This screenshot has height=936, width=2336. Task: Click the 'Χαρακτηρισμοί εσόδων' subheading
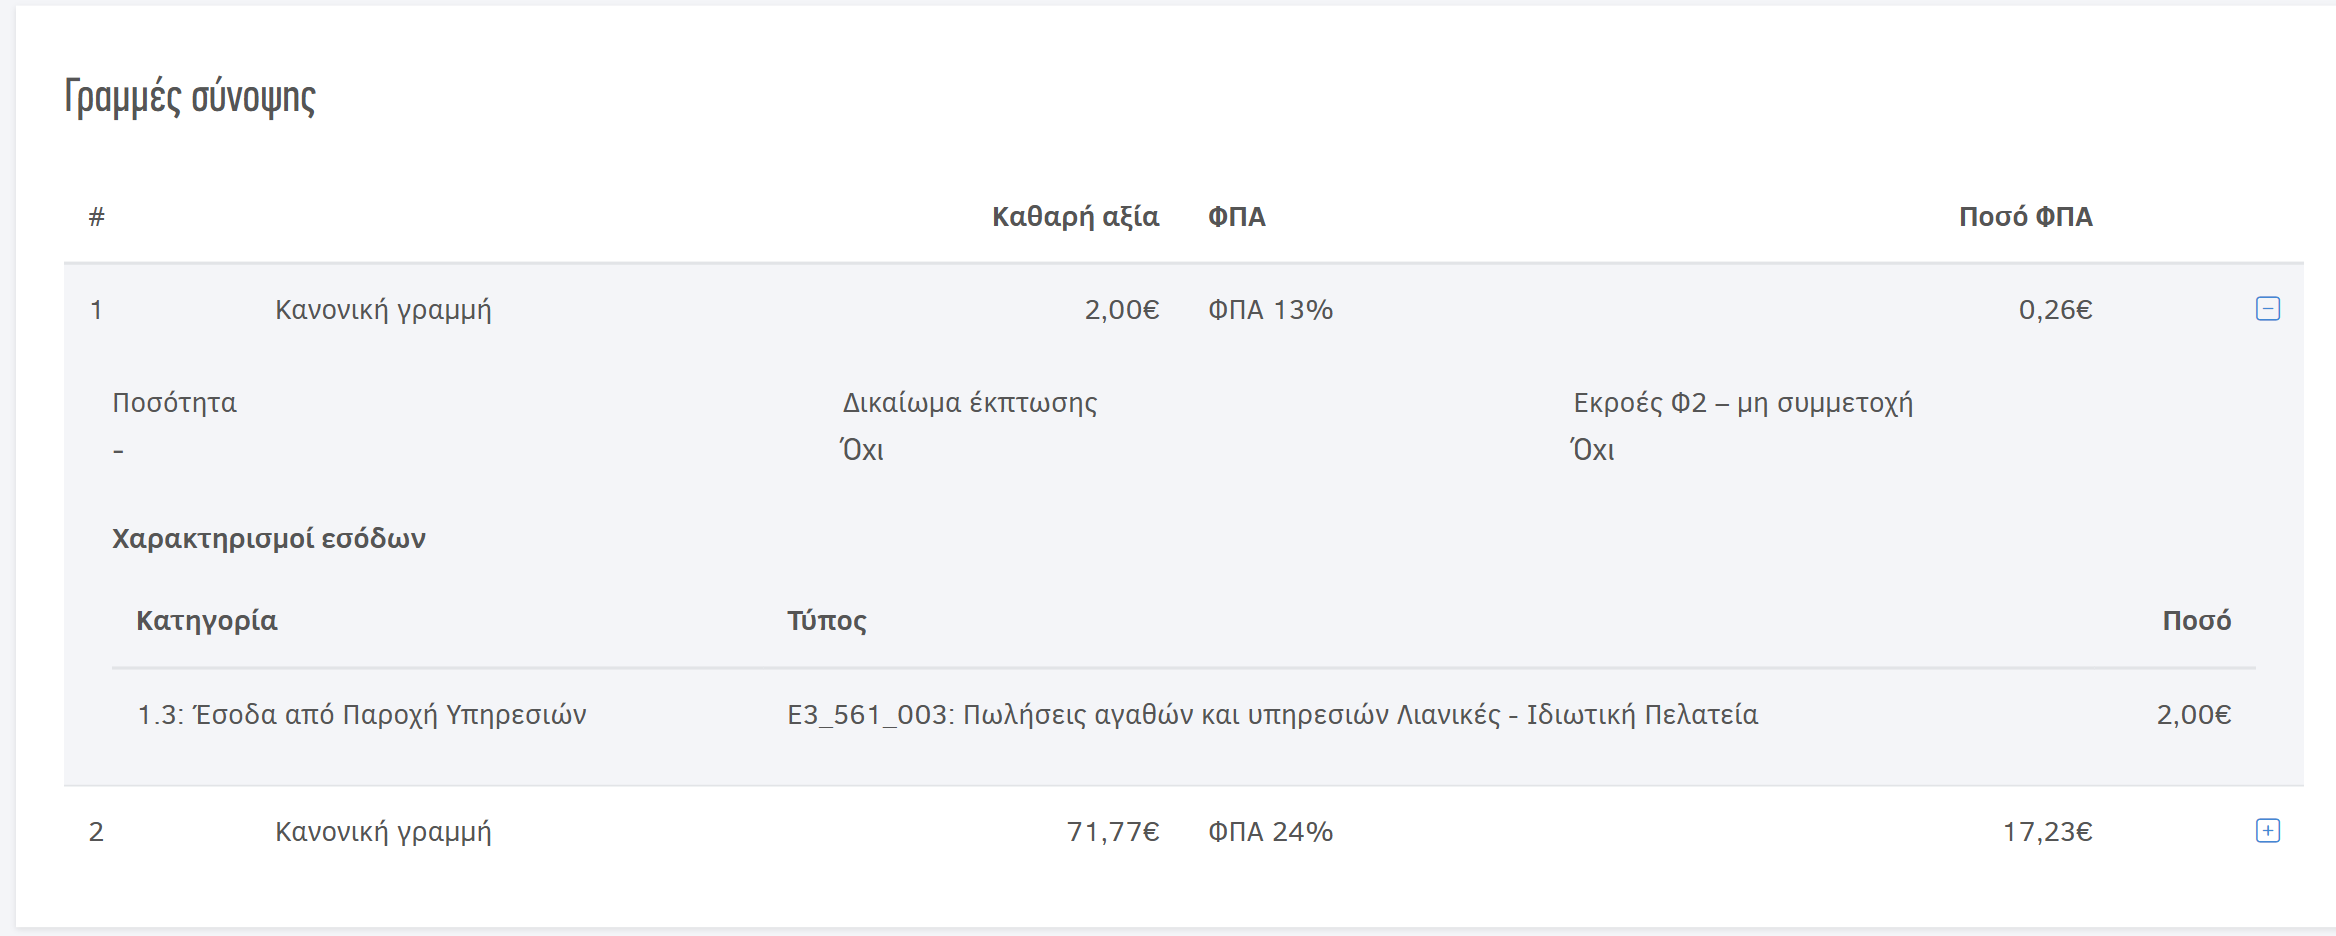[x=268, y=539]
